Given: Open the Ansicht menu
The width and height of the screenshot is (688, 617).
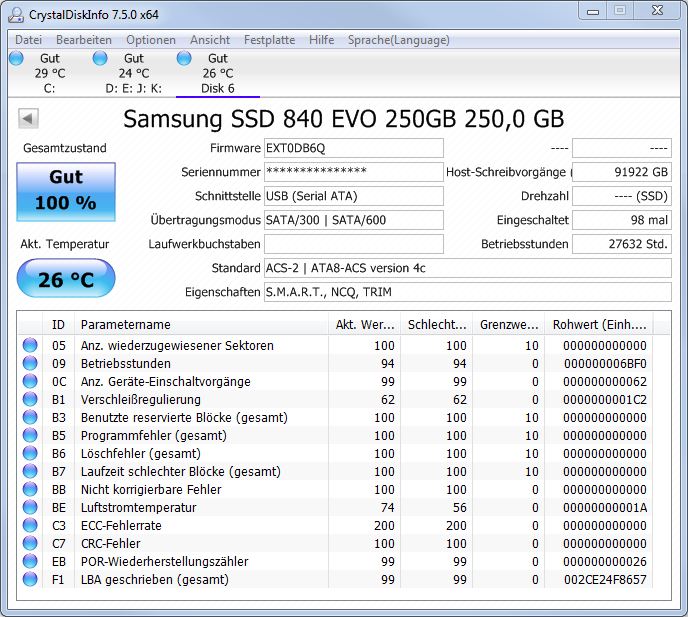Looking at the screenshot, I should pos(210,40).
